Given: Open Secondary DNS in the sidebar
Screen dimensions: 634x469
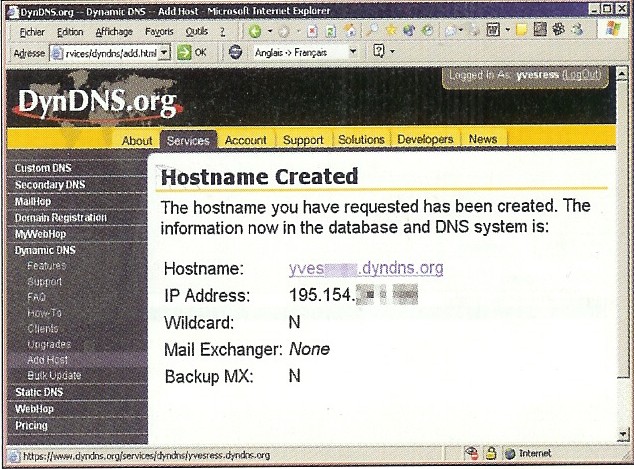Looking at the screenshot, I should click(x=50, y=185).
